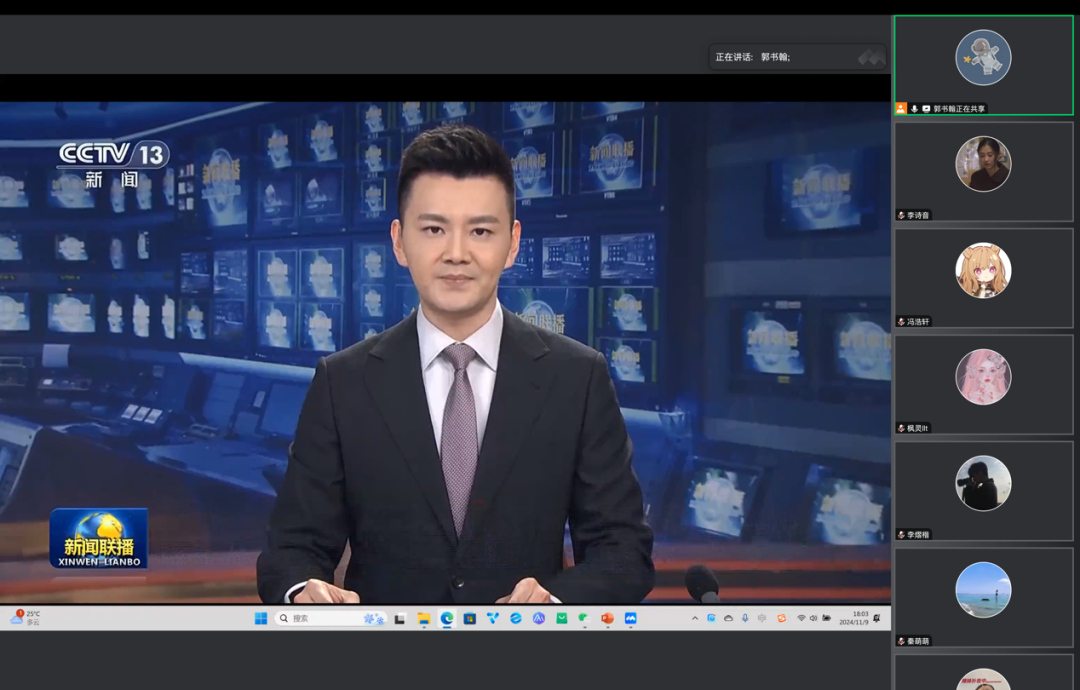Select 李诗音's participant avatar
The height and width of the screenshot is (690, 1080).
[983, 164]
